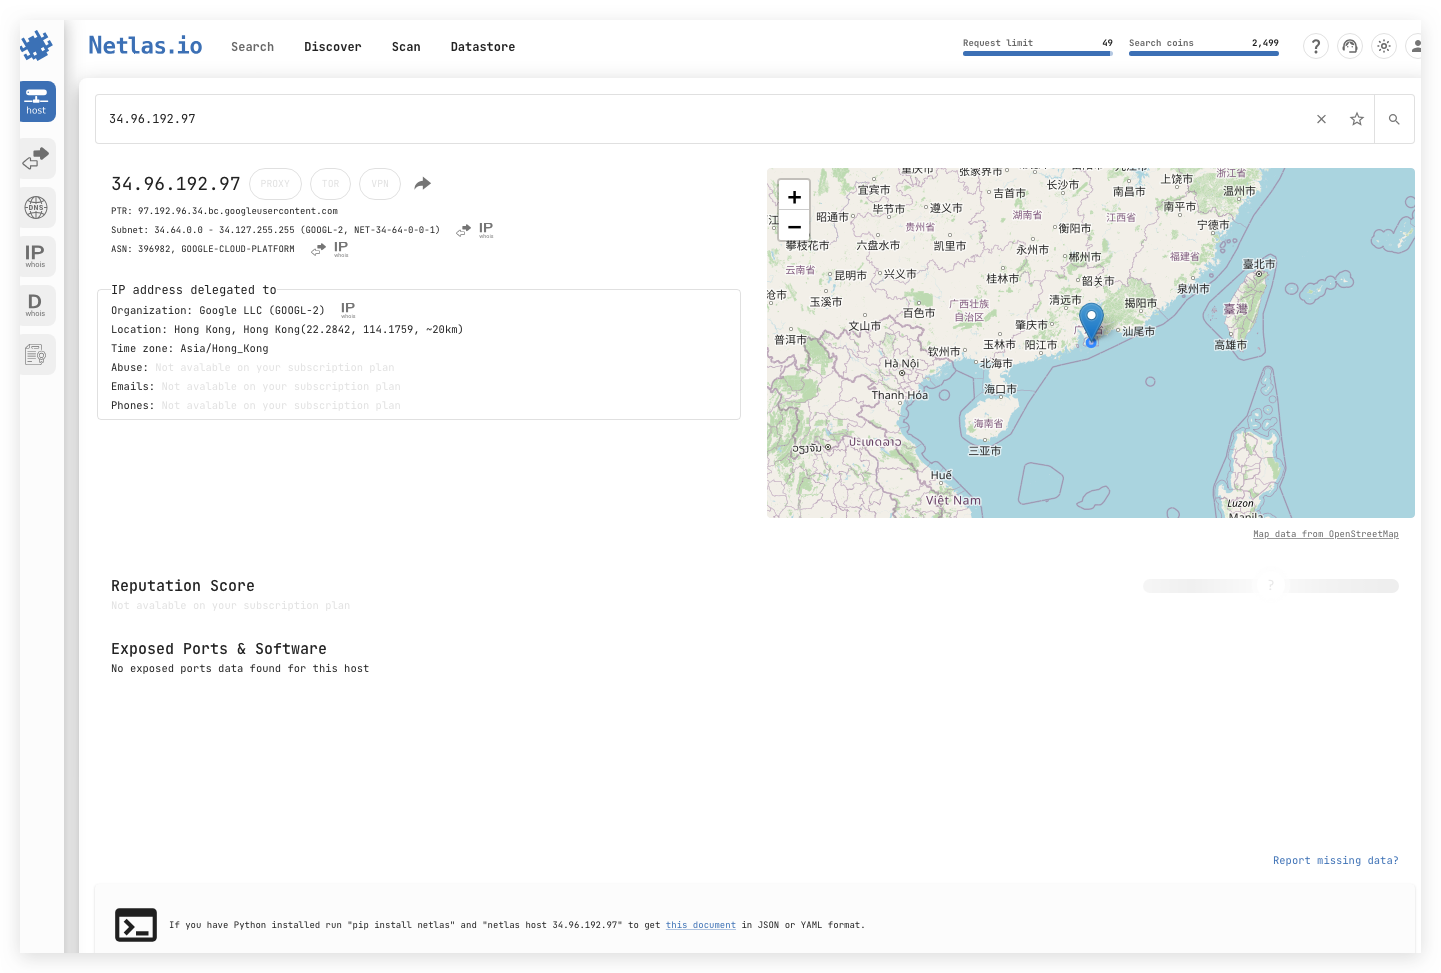
Task: Click the 'Exposed Ports & Software' heading
Action: coord(219,649)
